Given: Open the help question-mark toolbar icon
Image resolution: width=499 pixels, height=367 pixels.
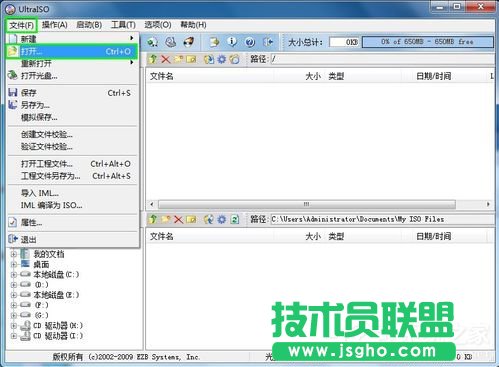Looking at the screenshot, I should coord(250,42).
